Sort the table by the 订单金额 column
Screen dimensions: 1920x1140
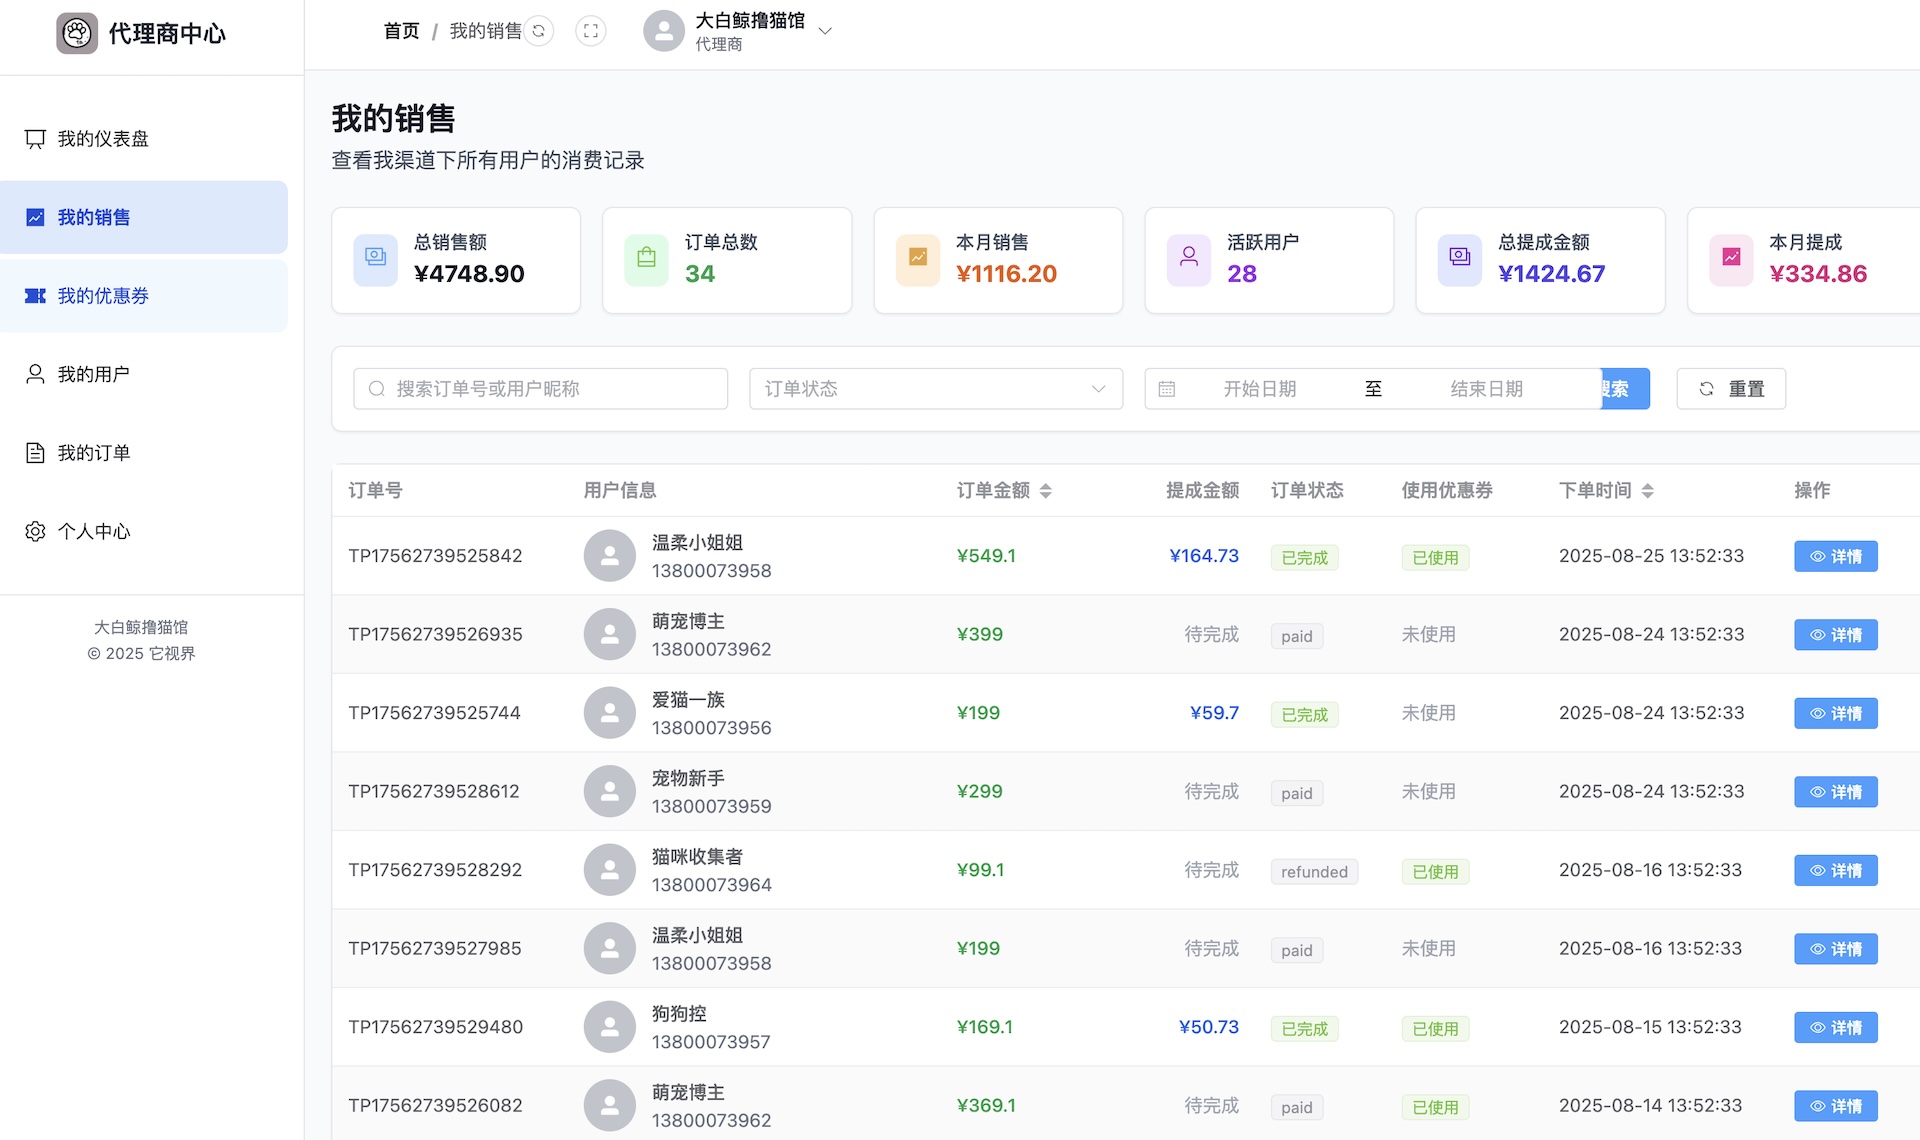click(1045, 491)
